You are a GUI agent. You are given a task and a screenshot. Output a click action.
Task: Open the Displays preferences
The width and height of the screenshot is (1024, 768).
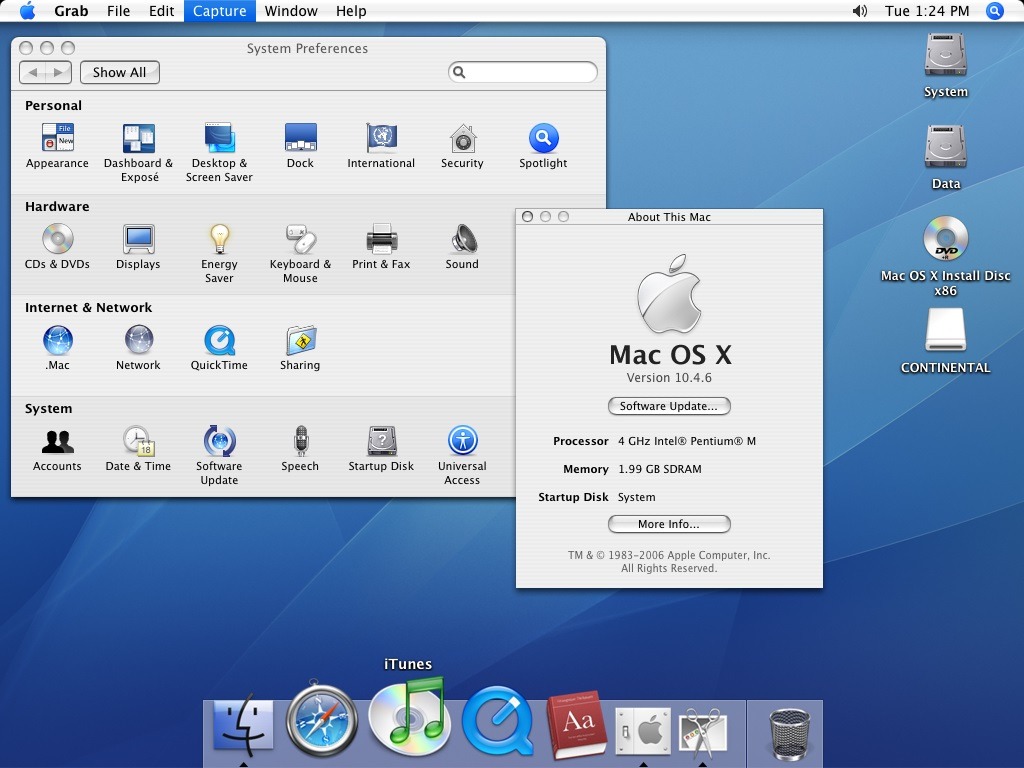138,237
